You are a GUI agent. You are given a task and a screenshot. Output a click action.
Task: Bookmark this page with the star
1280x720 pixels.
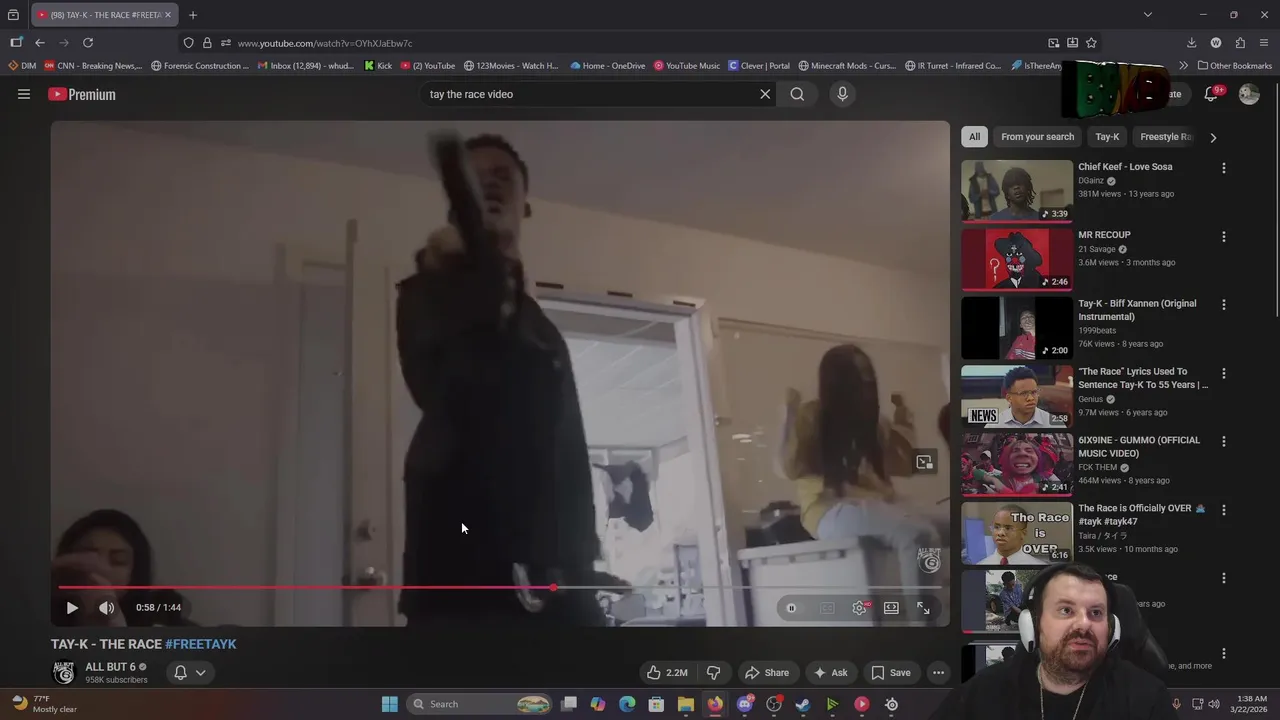(x=1091, y=43)
